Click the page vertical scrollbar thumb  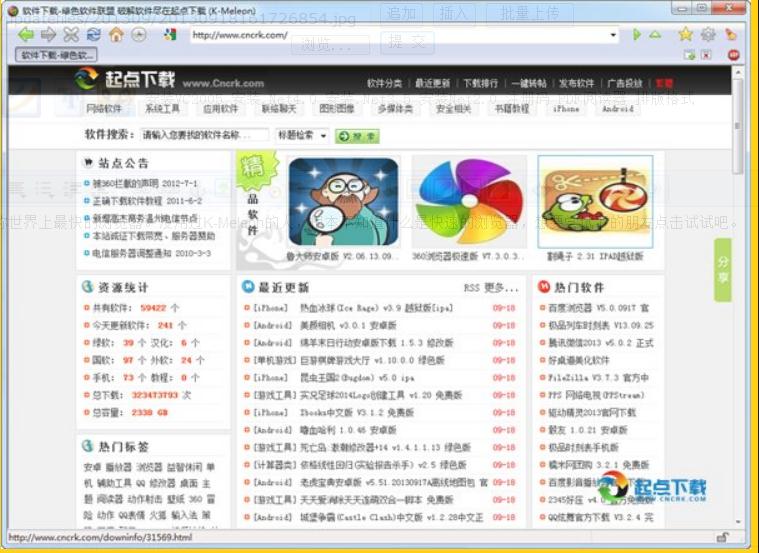click(x=738, y=126)
